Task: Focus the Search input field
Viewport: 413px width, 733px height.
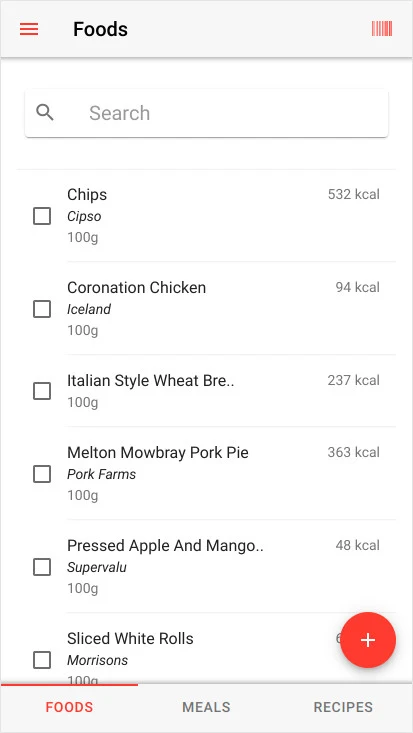Action: (x=206, y=113)
